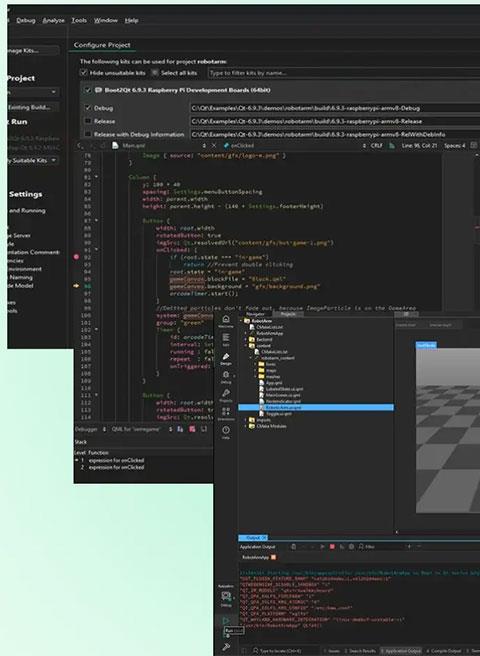The image size is (480, 656).
Task: Open the Search Results pane in status bar
Action: (360, 651)
